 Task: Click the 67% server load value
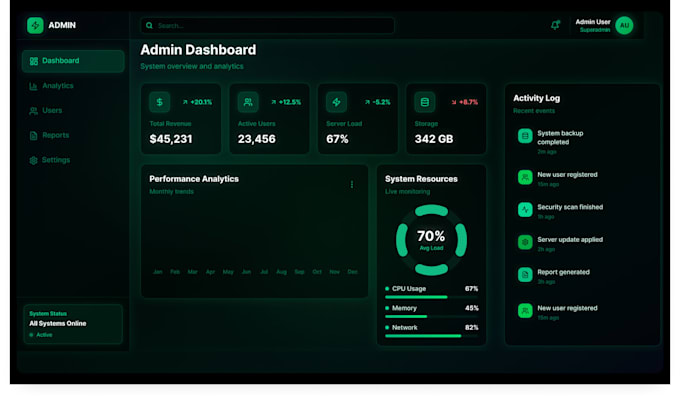(x=337, y=139)
